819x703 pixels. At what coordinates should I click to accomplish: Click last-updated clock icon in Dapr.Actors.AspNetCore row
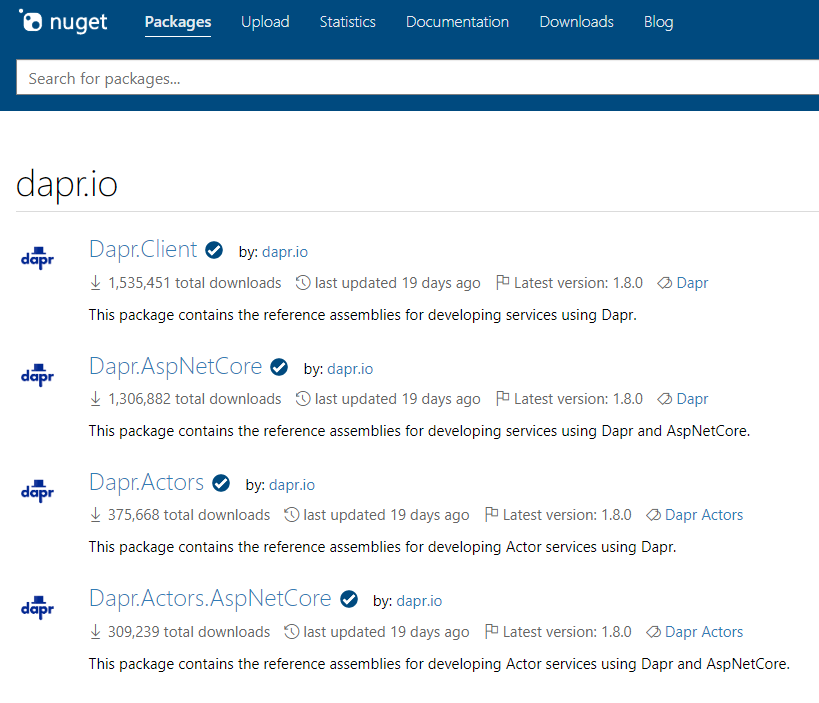(x=291, y=631)
